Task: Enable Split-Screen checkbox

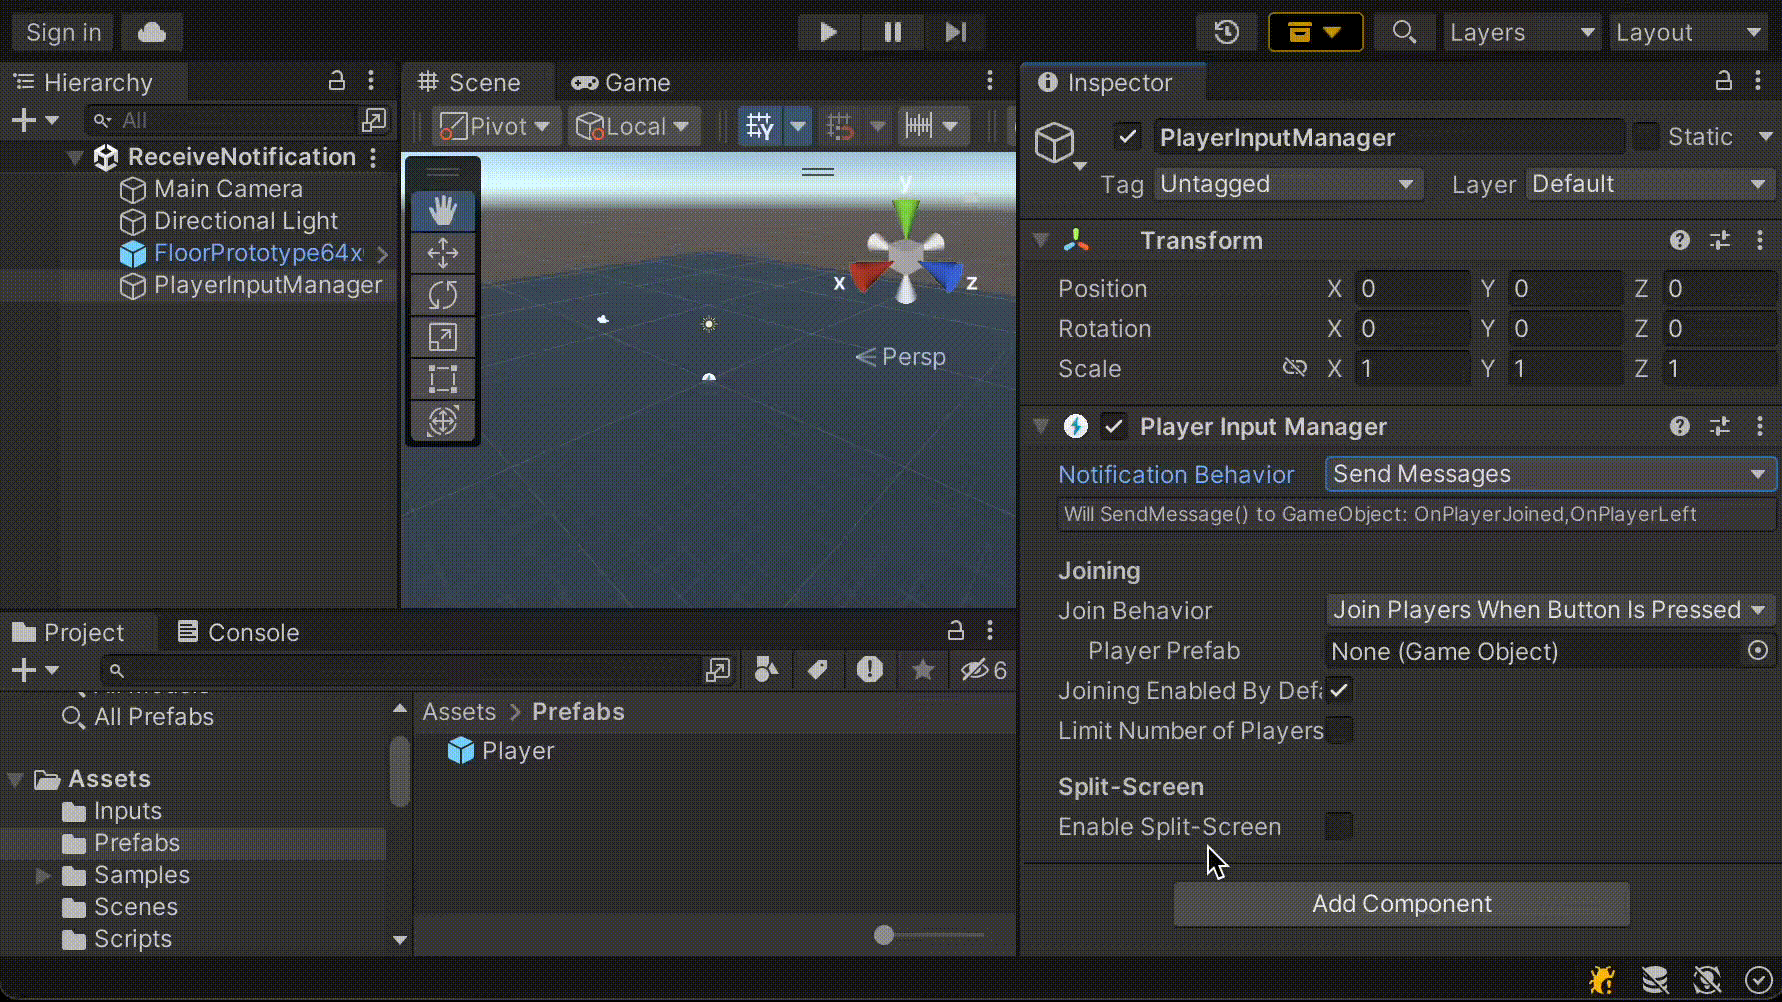Action: coord(1339,826)
